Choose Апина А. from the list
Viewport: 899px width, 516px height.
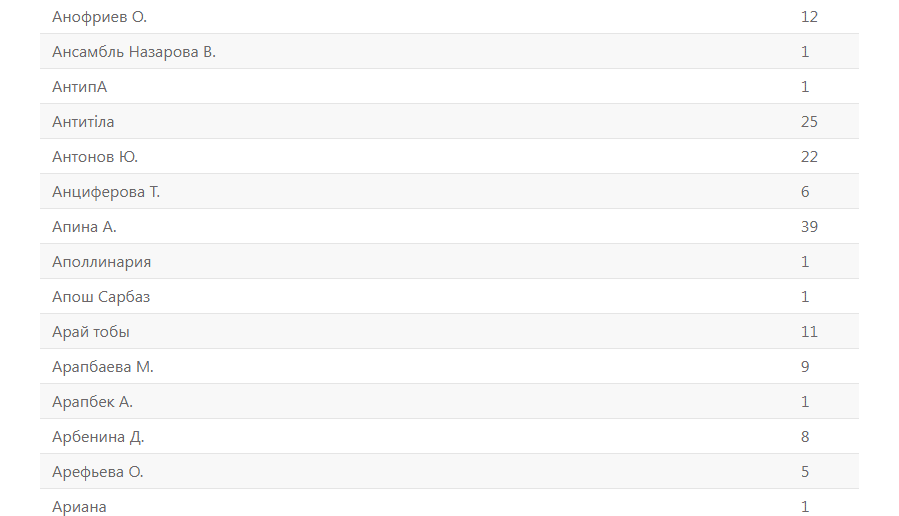pos(84,227)
